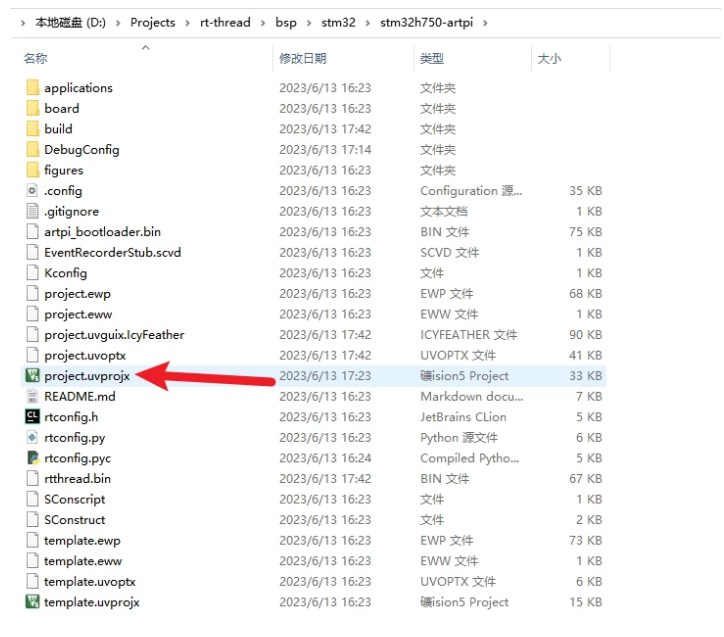Expand chevron before 本地磁盘 (D:) breadcrumb

click(23, 23)
